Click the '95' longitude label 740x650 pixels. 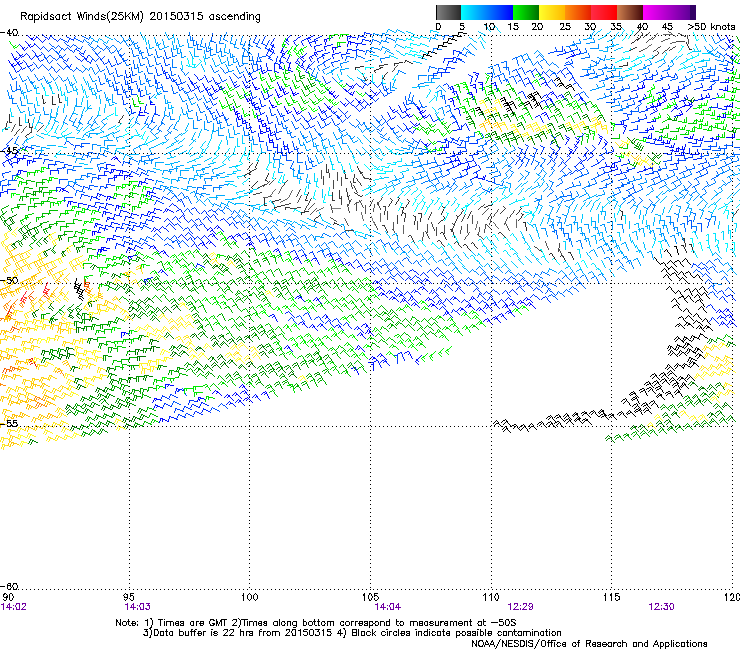129,597
